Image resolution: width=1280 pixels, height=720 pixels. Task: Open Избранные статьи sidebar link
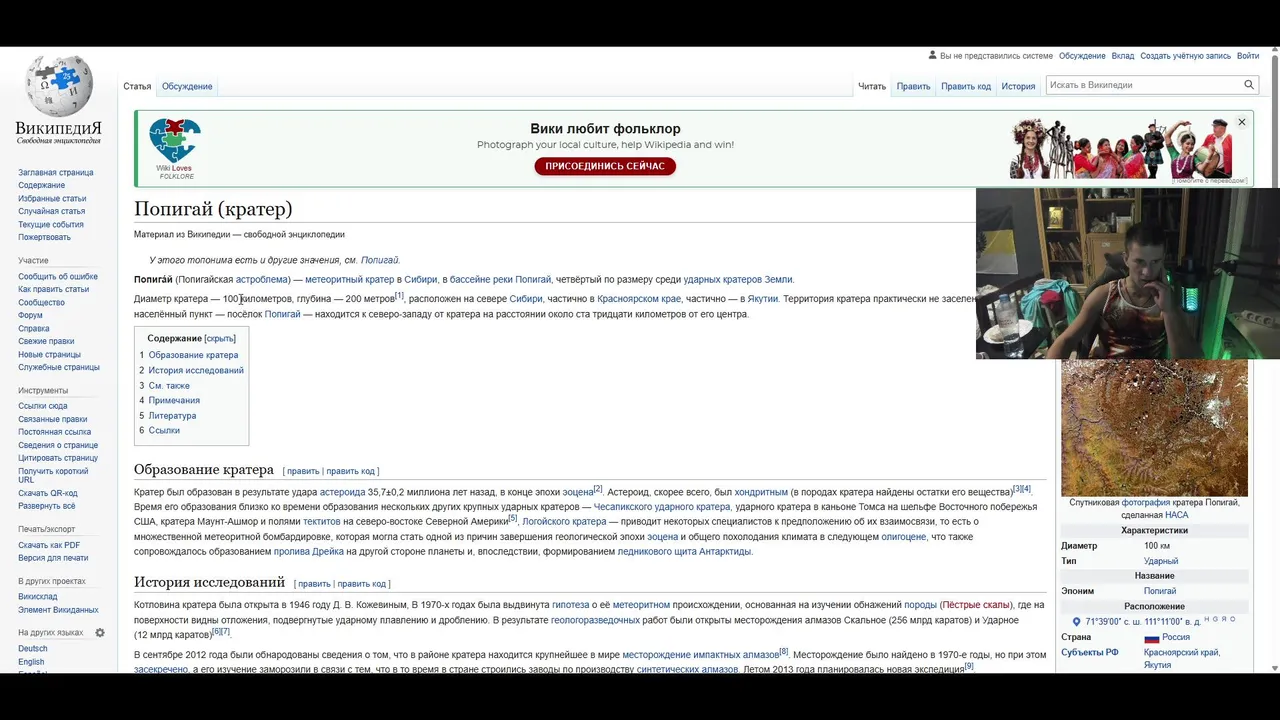pyautogui.click(x=52, y=198)
